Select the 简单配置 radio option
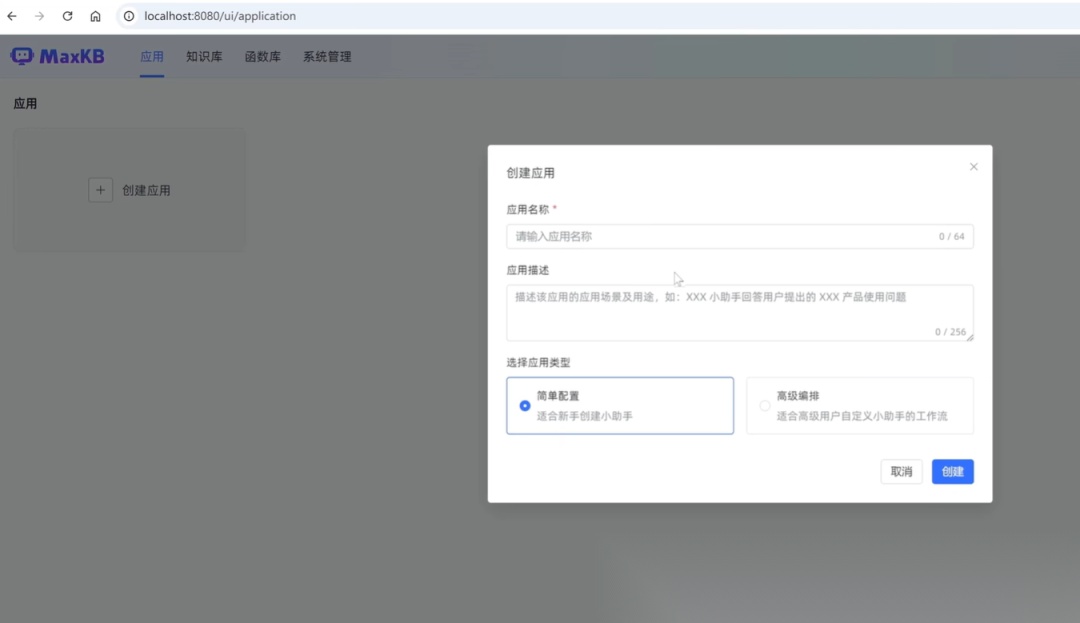This screenshot has width=1080, height=623. [x=525, y=405]
